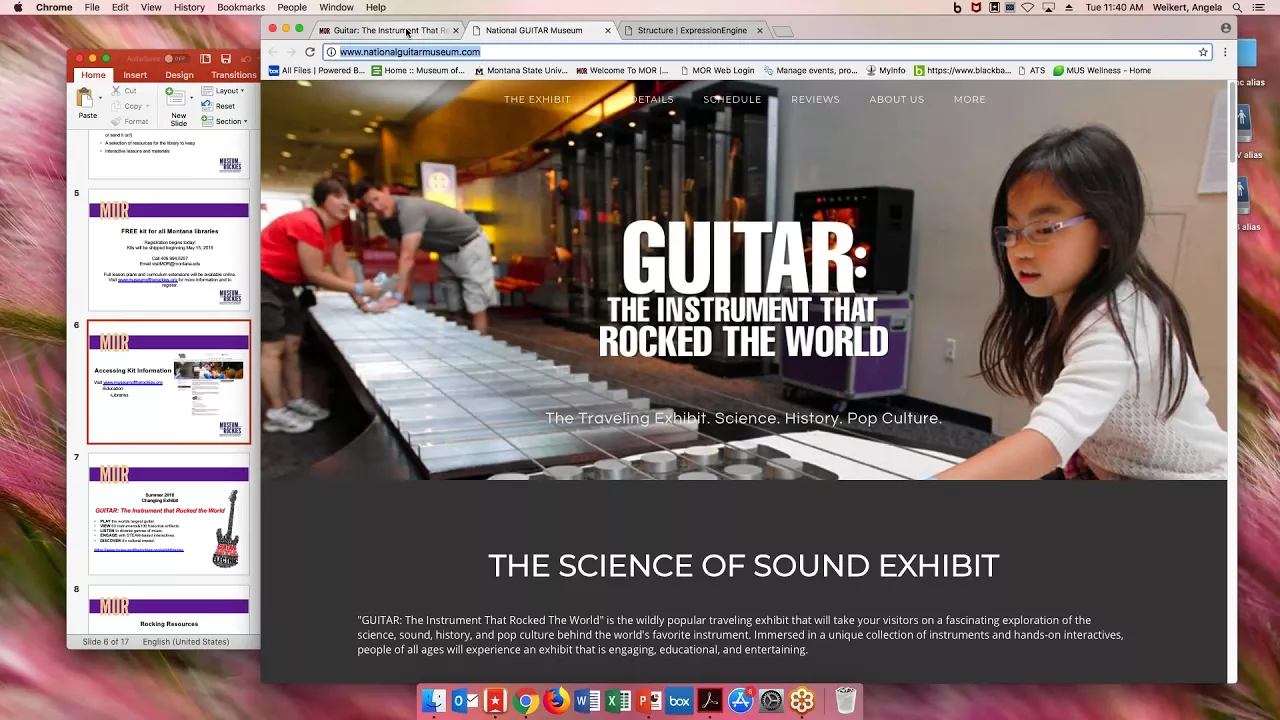Open App Store from the Dock

(741, 701)
